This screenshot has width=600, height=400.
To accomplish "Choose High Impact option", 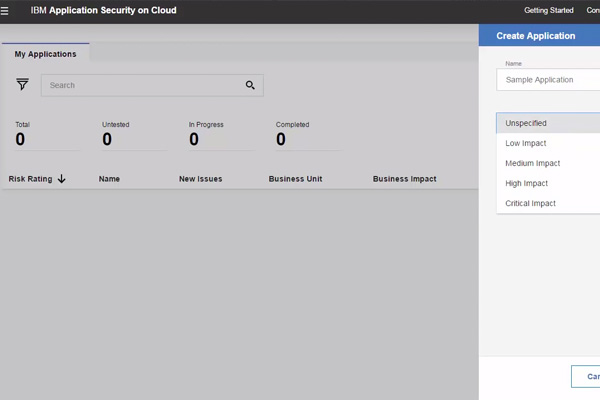I will [x=548, y=183].
